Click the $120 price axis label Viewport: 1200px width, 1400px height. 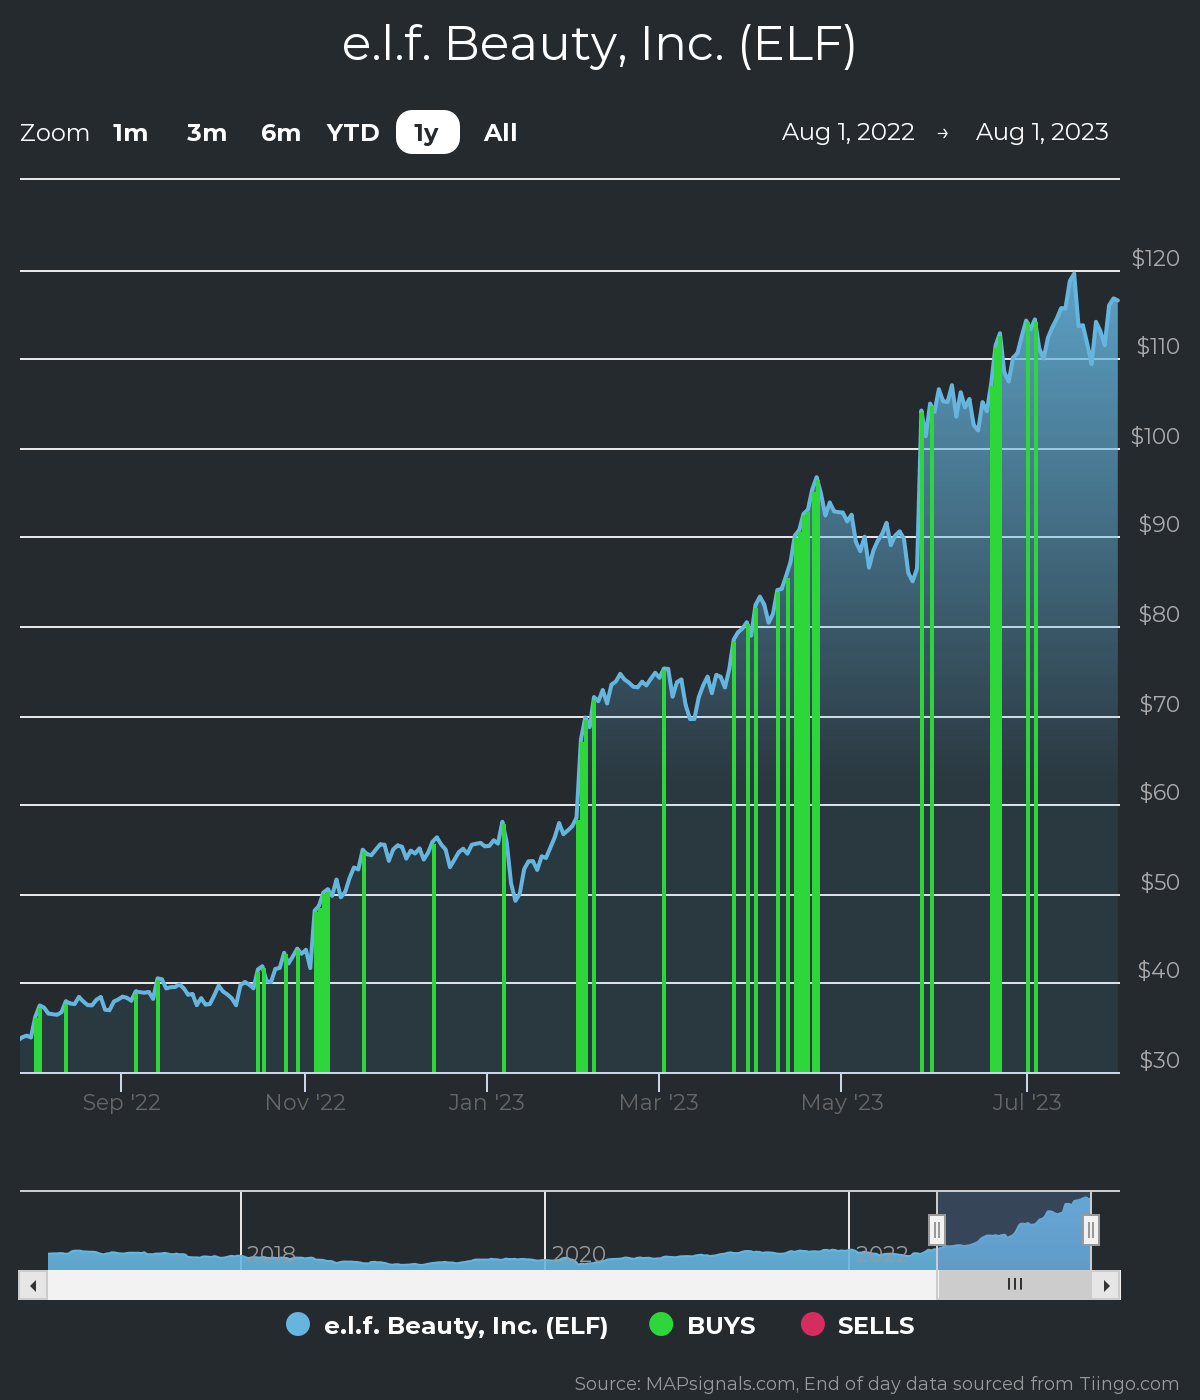point(1156,259)
